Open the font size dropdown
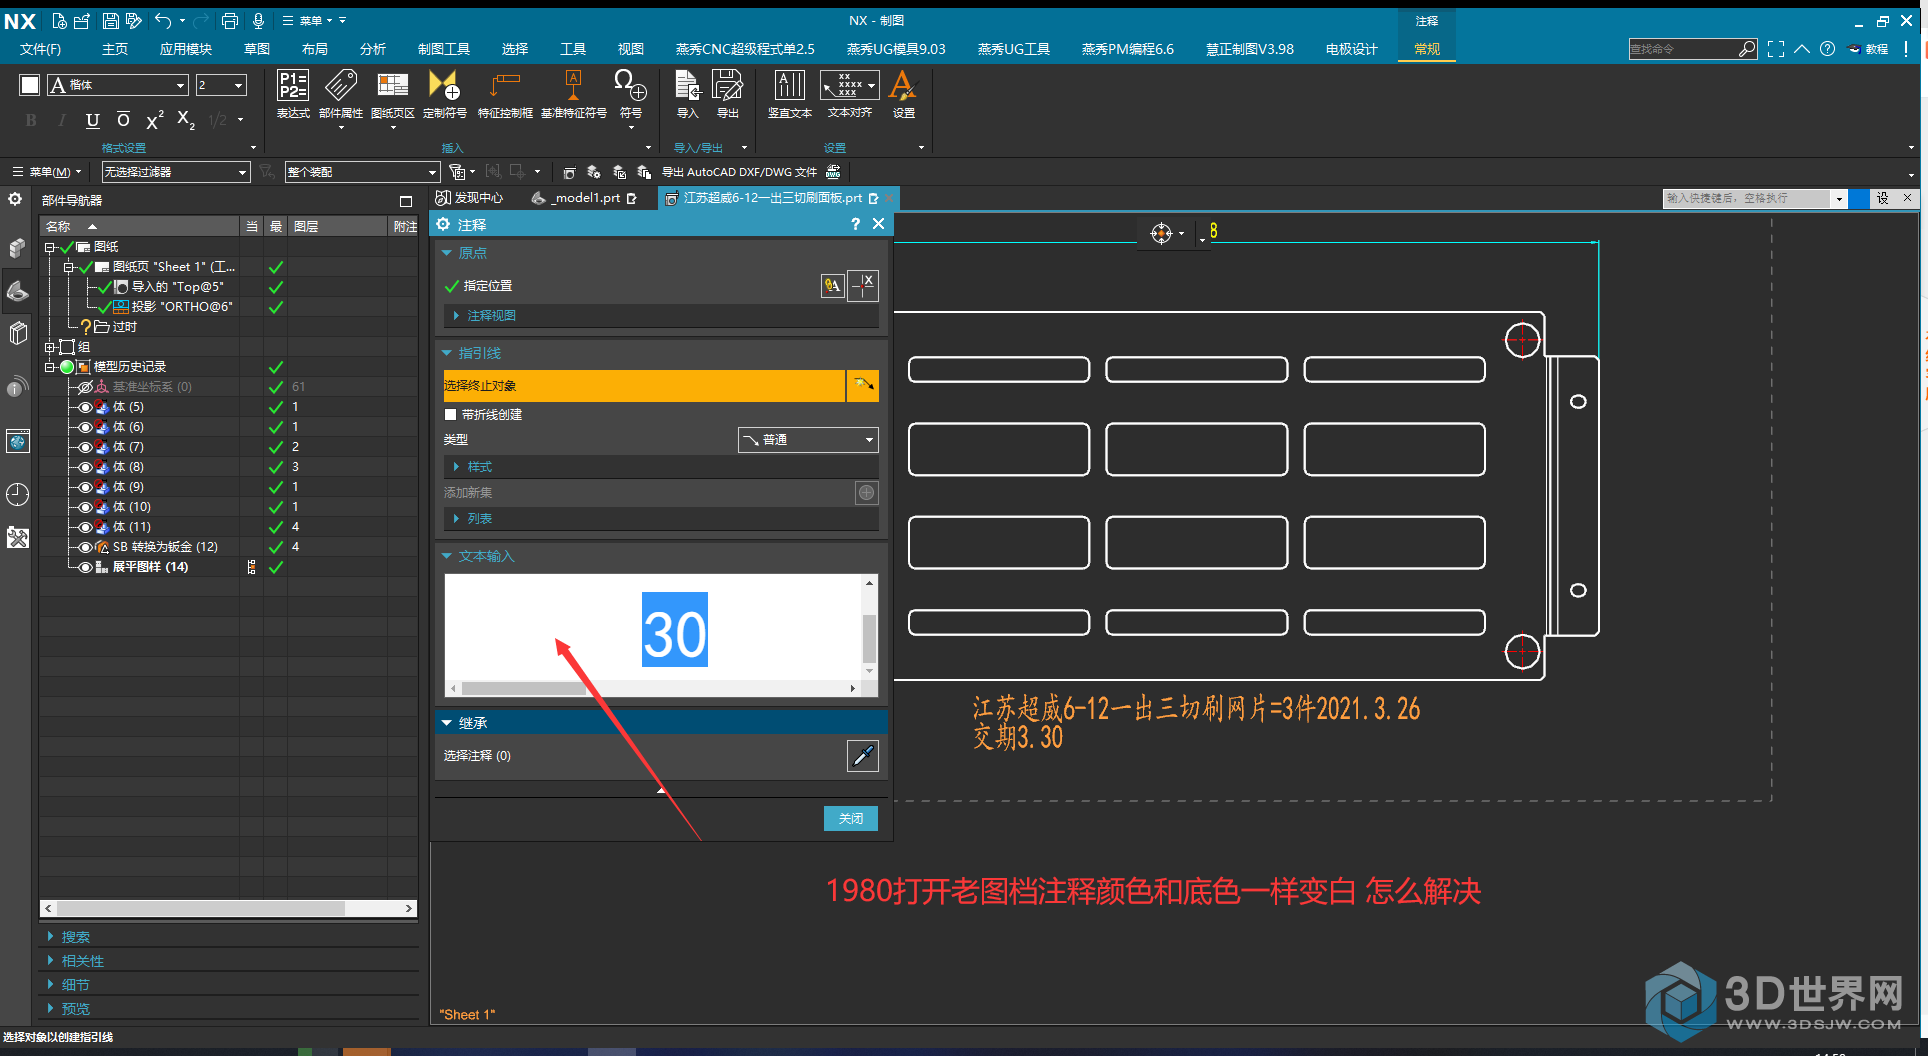Viewport: 1928px width, 1056px height. pos(221,85)
